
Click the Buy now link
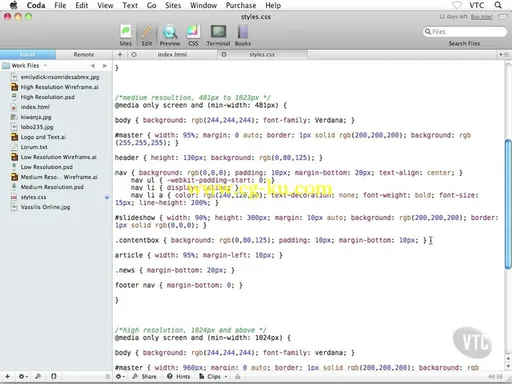coord(481,17)
